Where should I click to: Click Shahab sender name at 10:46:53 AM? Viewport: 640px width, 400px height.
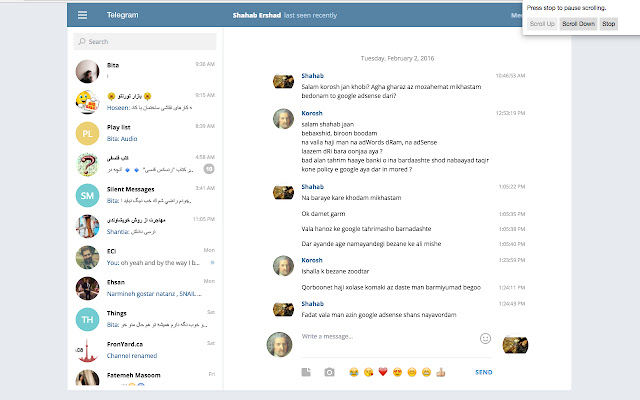click(312, 76)
